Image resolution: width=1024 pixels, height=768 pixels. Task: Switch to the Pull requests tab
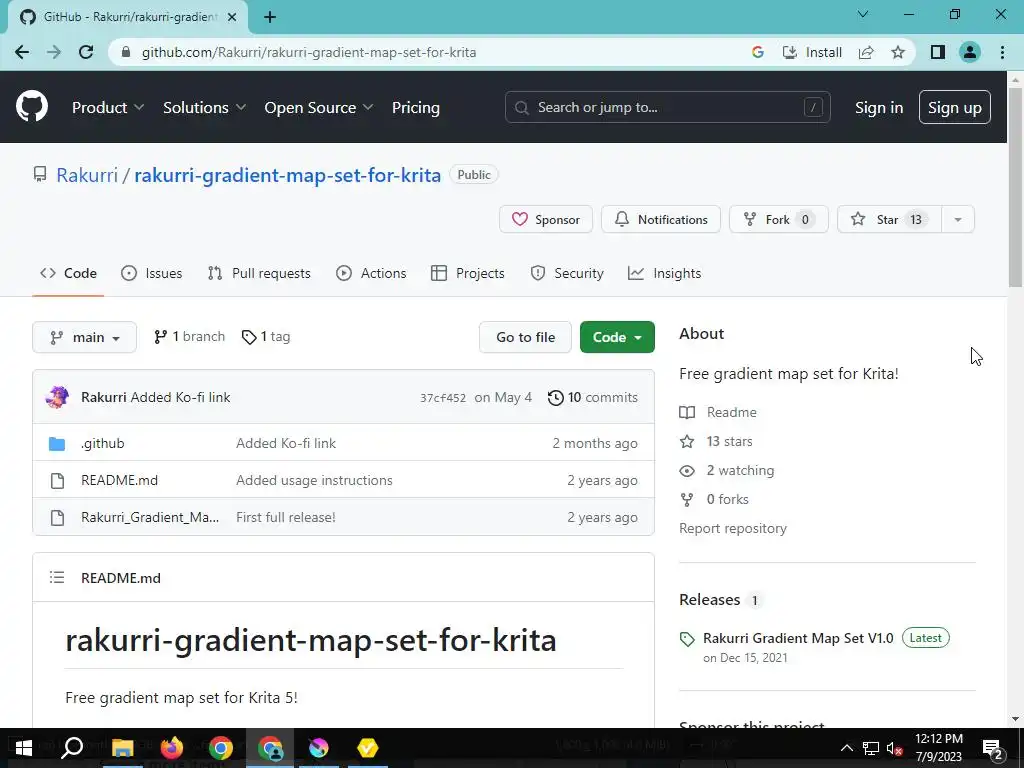pyautogui.click(x=259, y=273)
